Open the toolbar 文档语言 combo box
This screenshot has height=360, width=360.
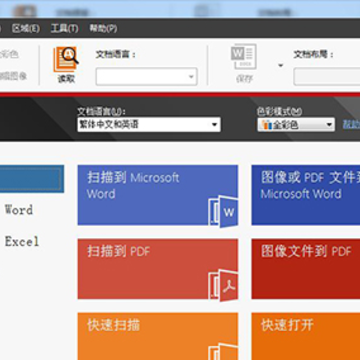click(x=147, y=77)
